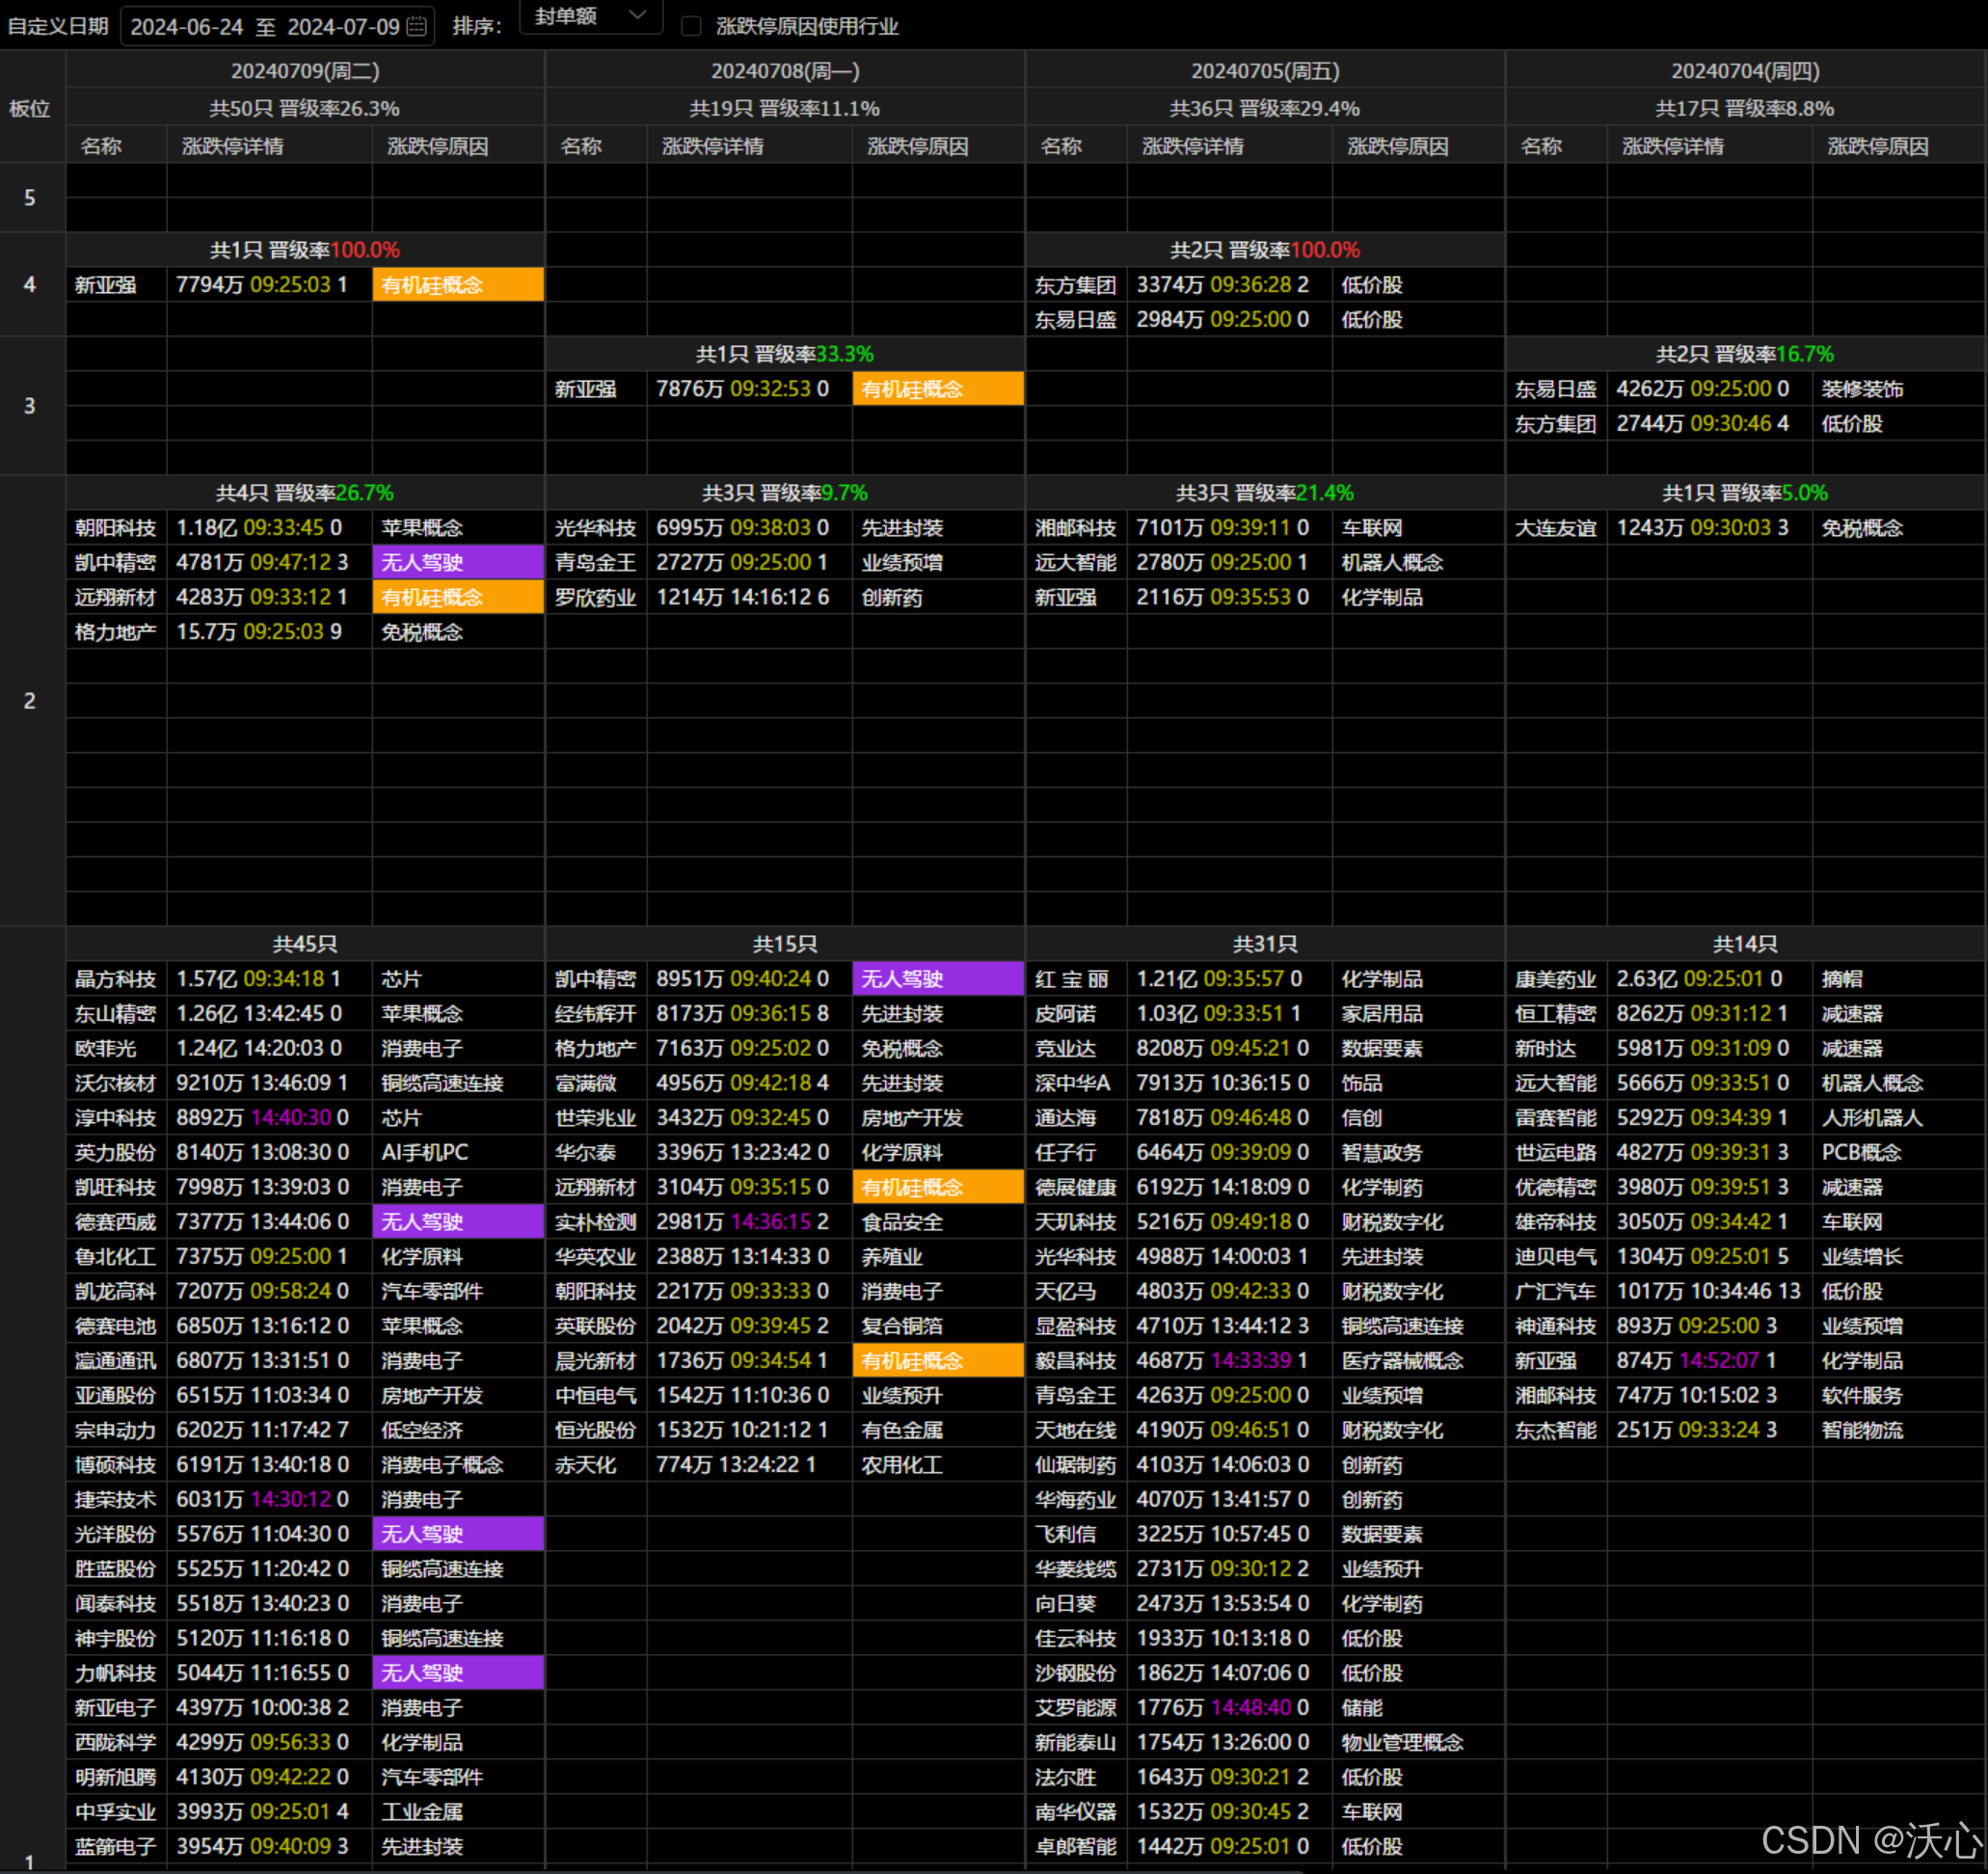Click stock name 康美药业

(1555, 979)
